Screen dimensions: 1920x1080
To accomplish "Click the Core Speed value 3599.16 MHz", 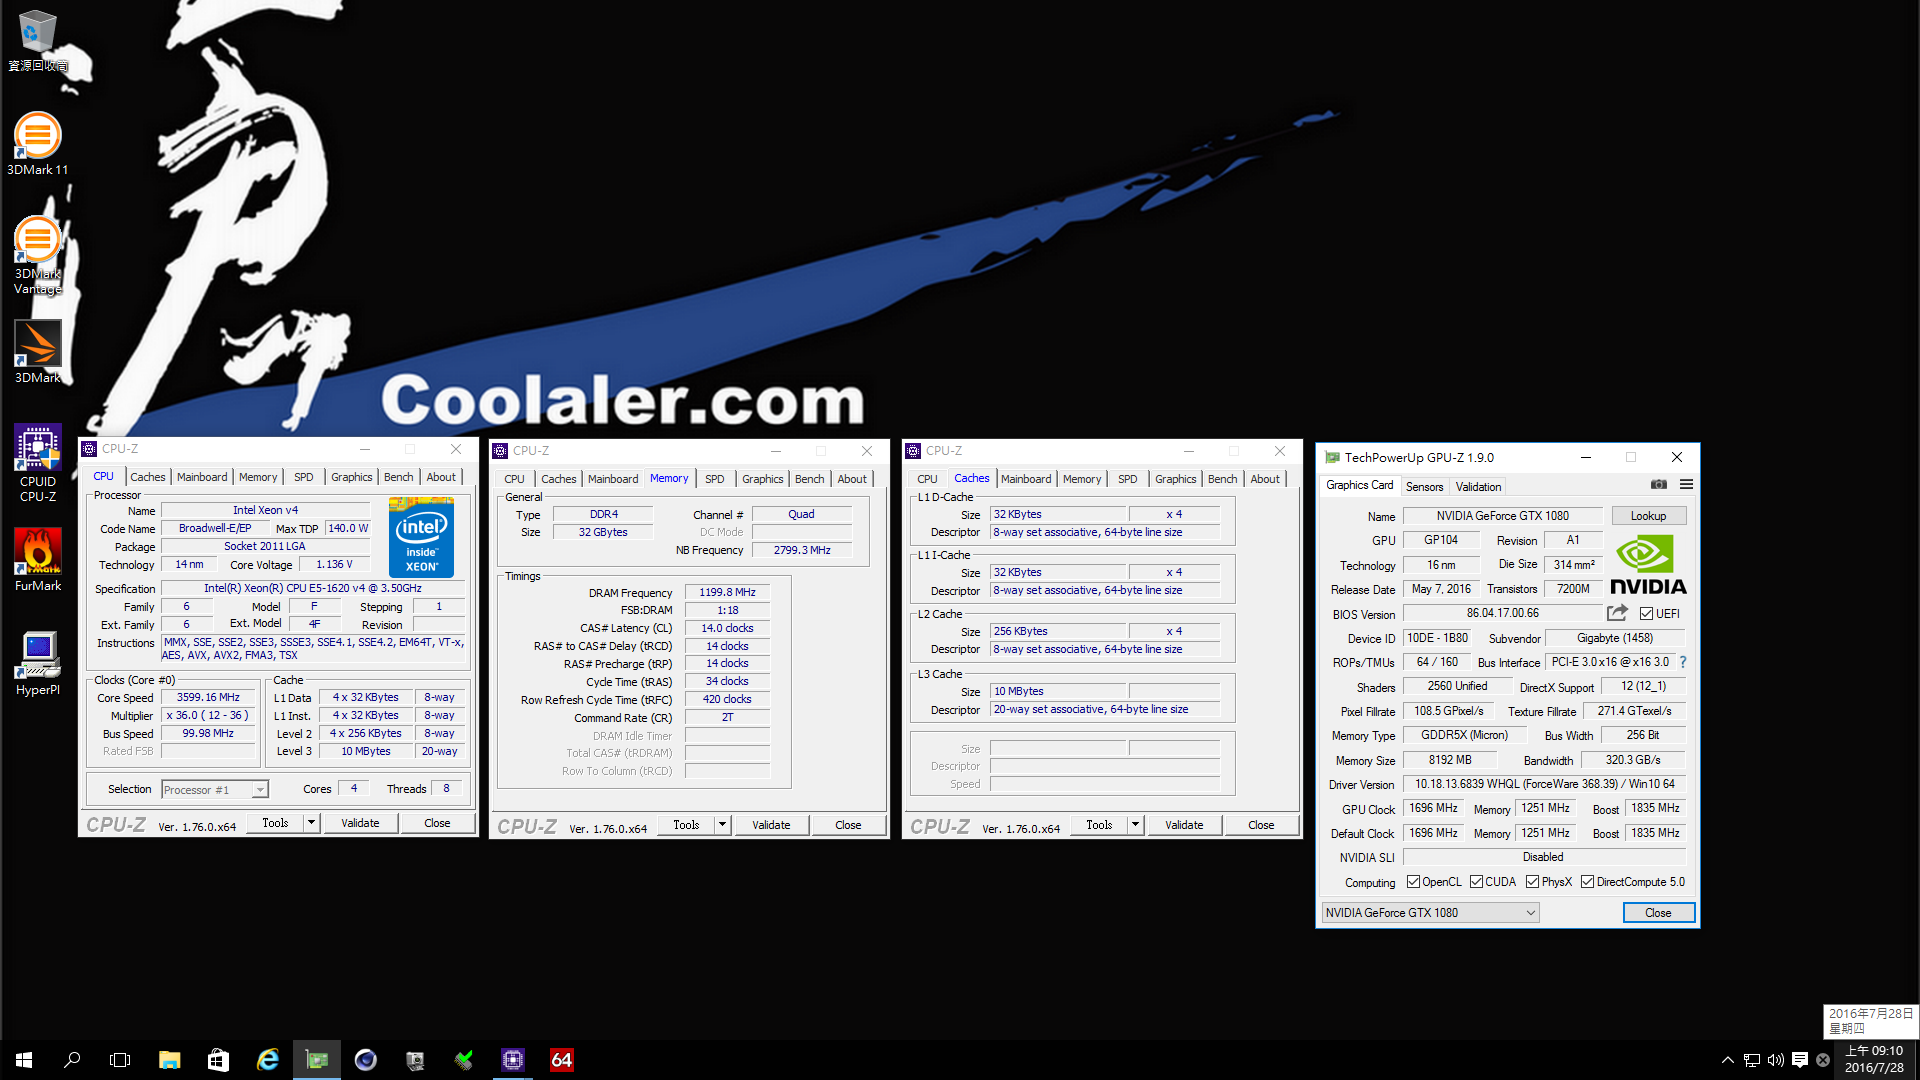I will 208,697.
